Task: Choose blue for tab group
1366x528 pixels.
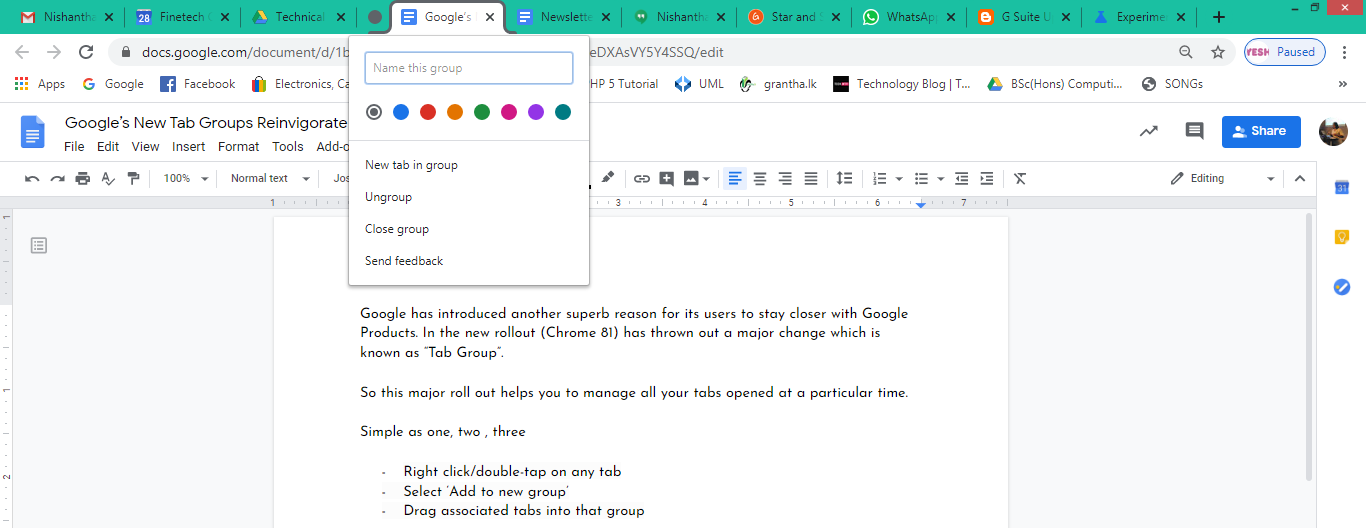Action: 401,113
